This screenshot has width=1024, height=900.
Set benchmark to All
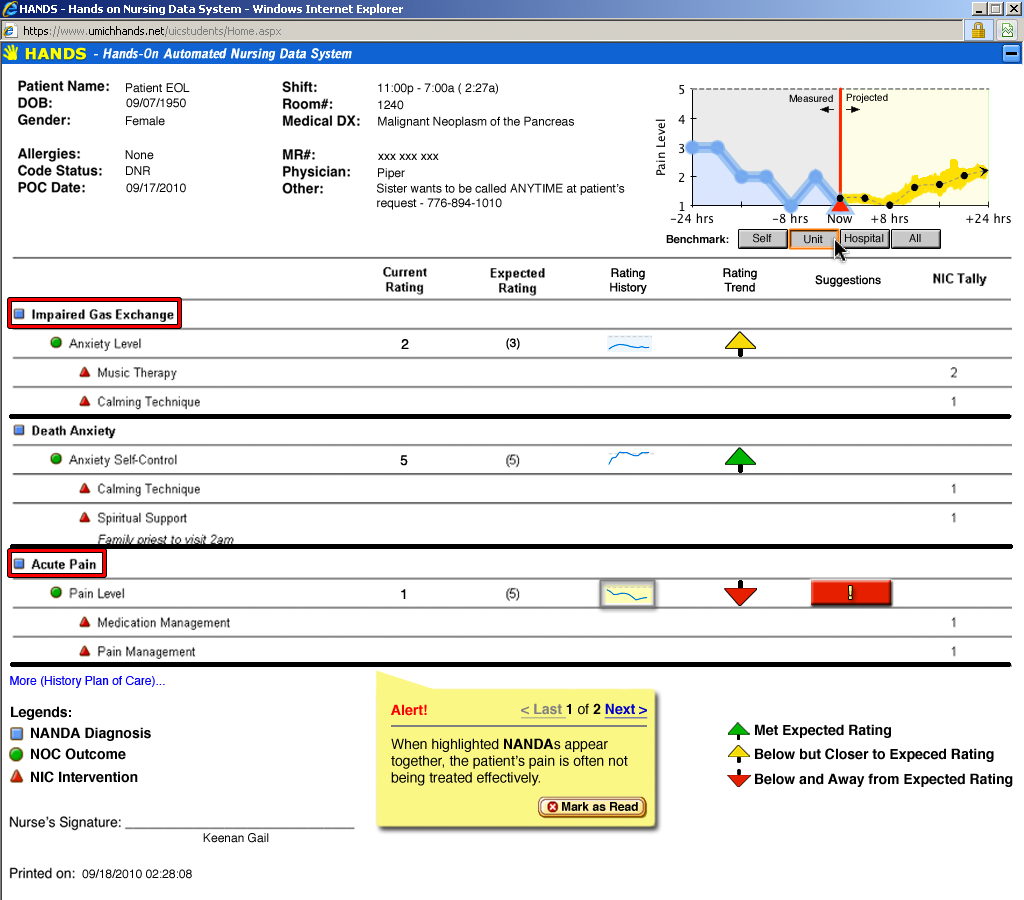tap(915, 238)
